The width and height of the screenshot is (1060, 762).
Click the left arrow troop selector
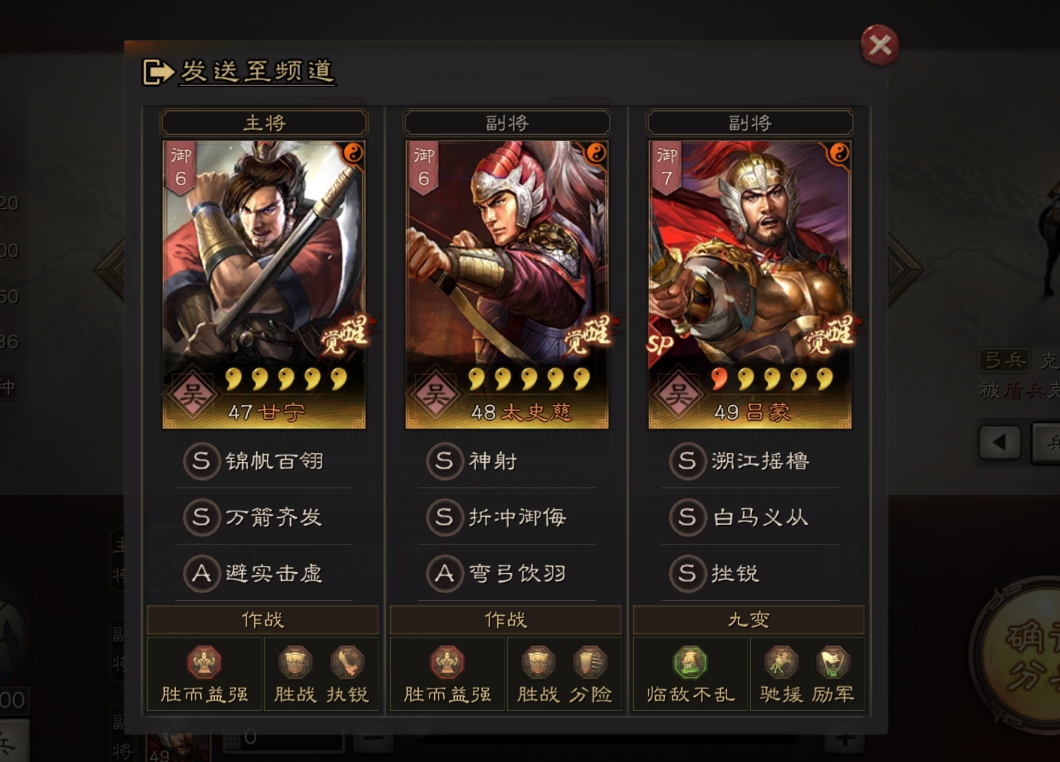pos(999,443)
